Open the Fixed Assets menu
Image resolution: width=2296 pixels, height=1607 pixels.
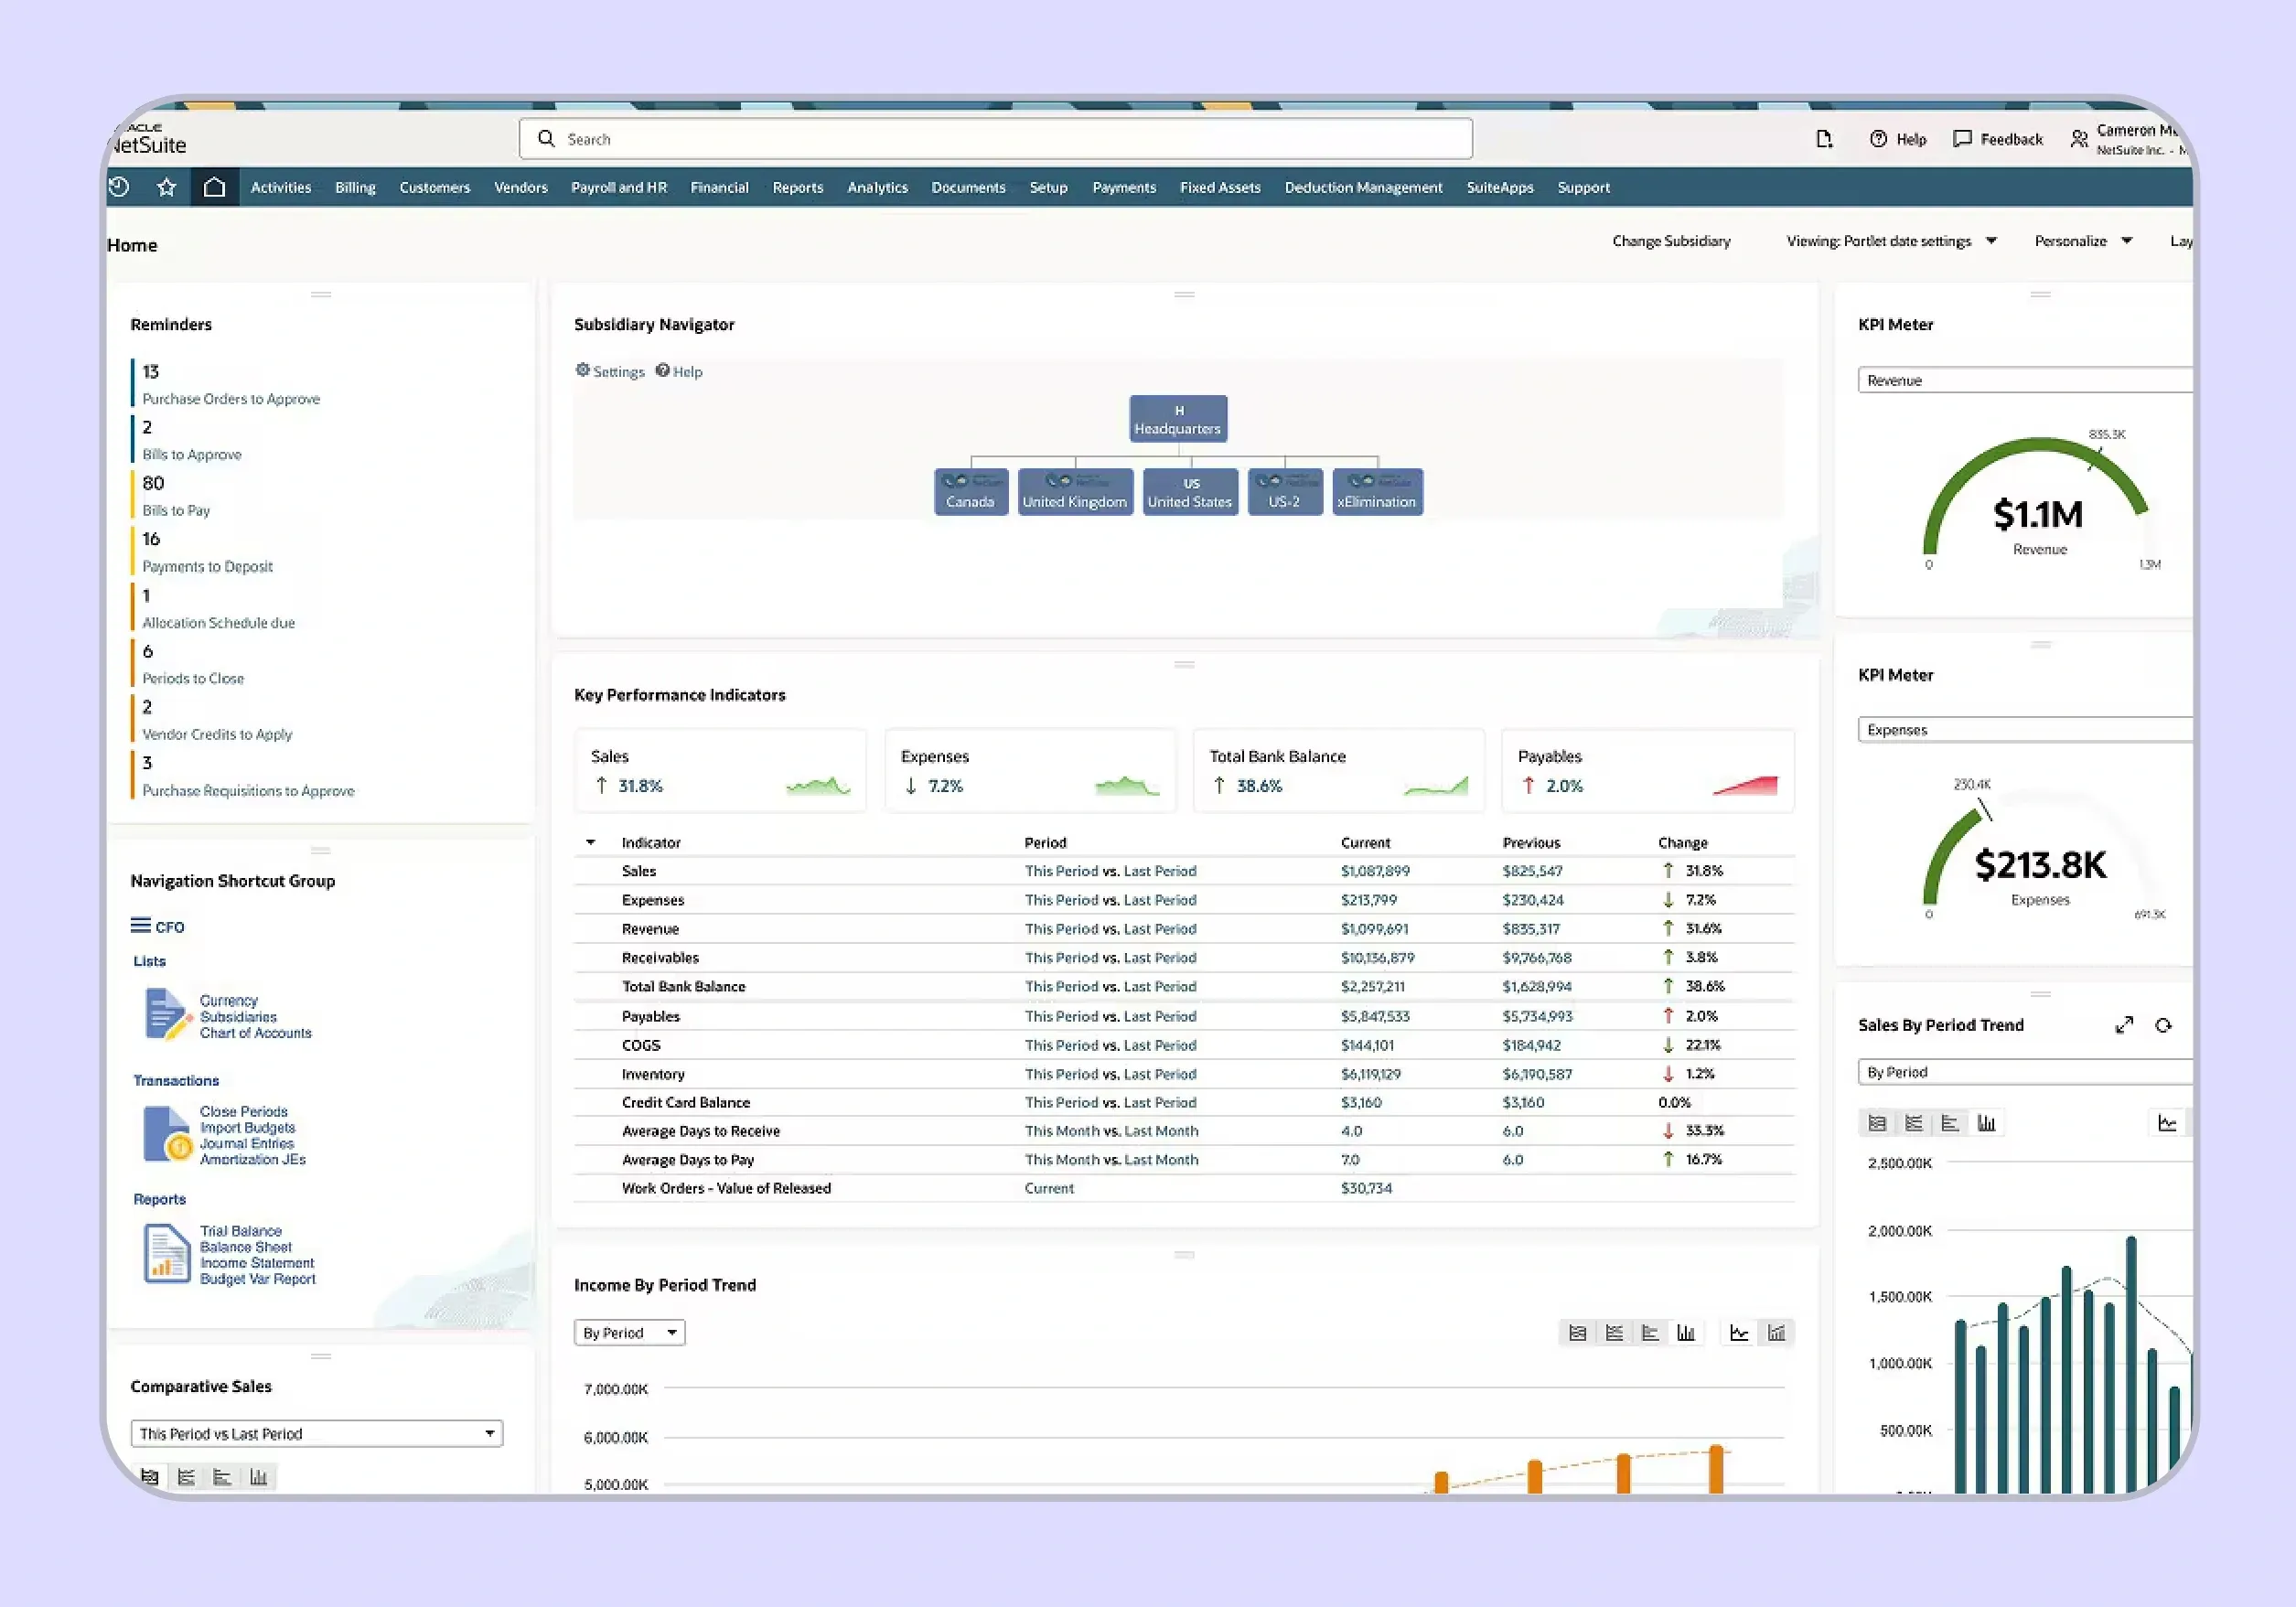pyautogui.click(x=1220, y=187)
